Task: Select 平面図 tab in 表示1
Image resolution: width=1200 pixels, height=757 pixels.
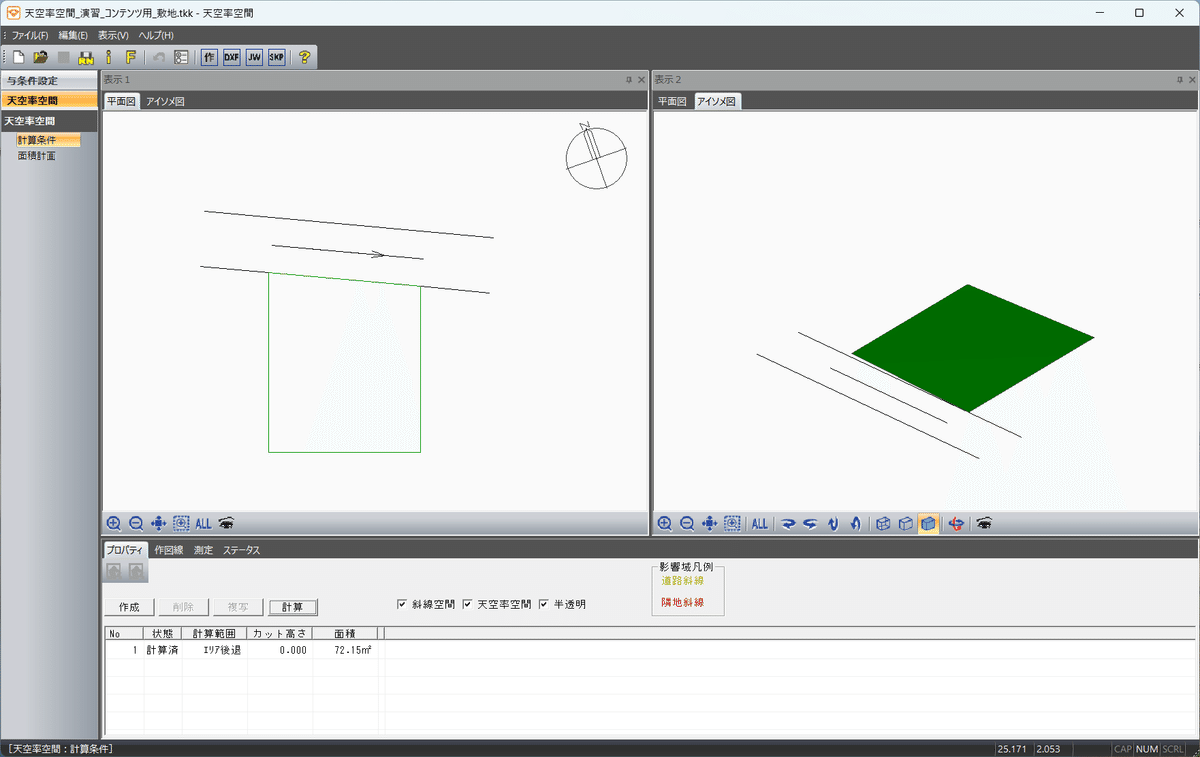Action: [122, 101]
